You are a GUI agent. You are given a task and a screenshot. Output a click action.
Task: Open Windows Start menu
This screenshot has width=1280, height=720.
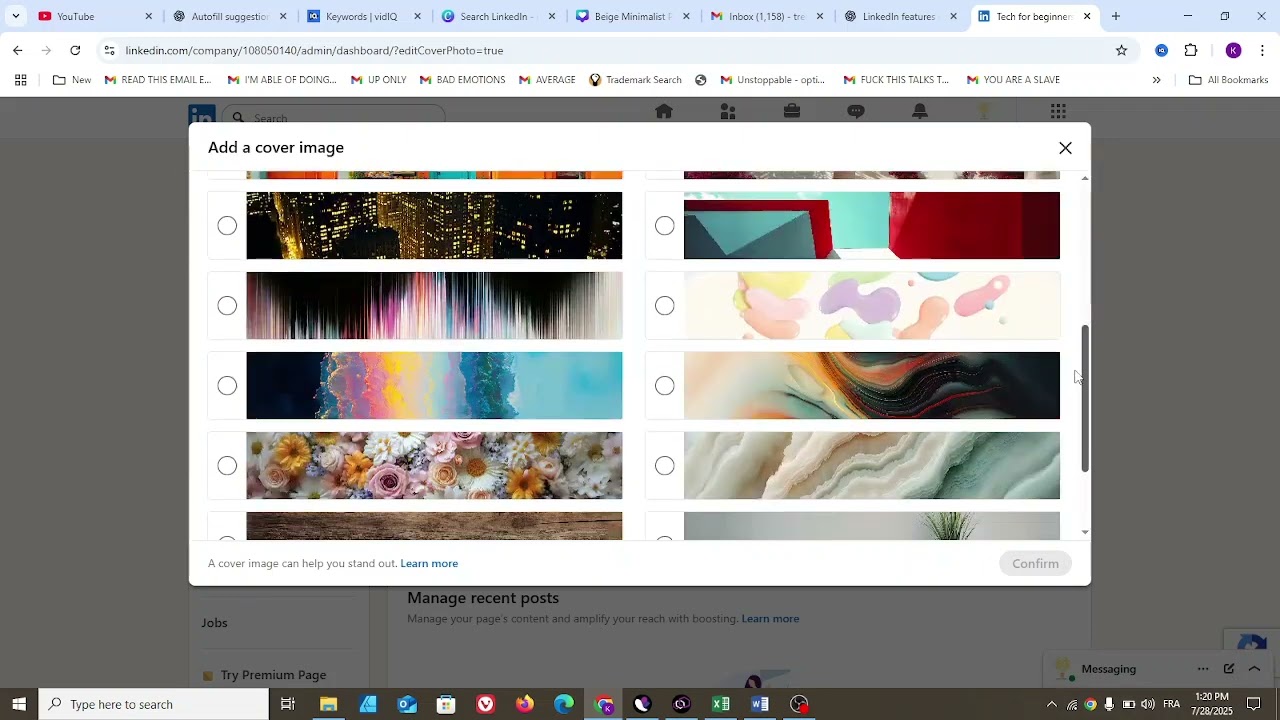point(19,704)
